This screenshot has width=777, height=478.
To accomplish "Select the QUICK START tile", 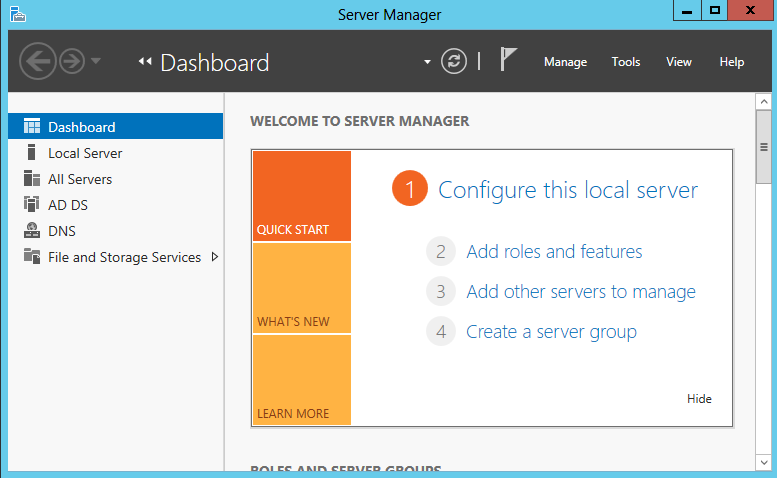I will tap(302, 196).
